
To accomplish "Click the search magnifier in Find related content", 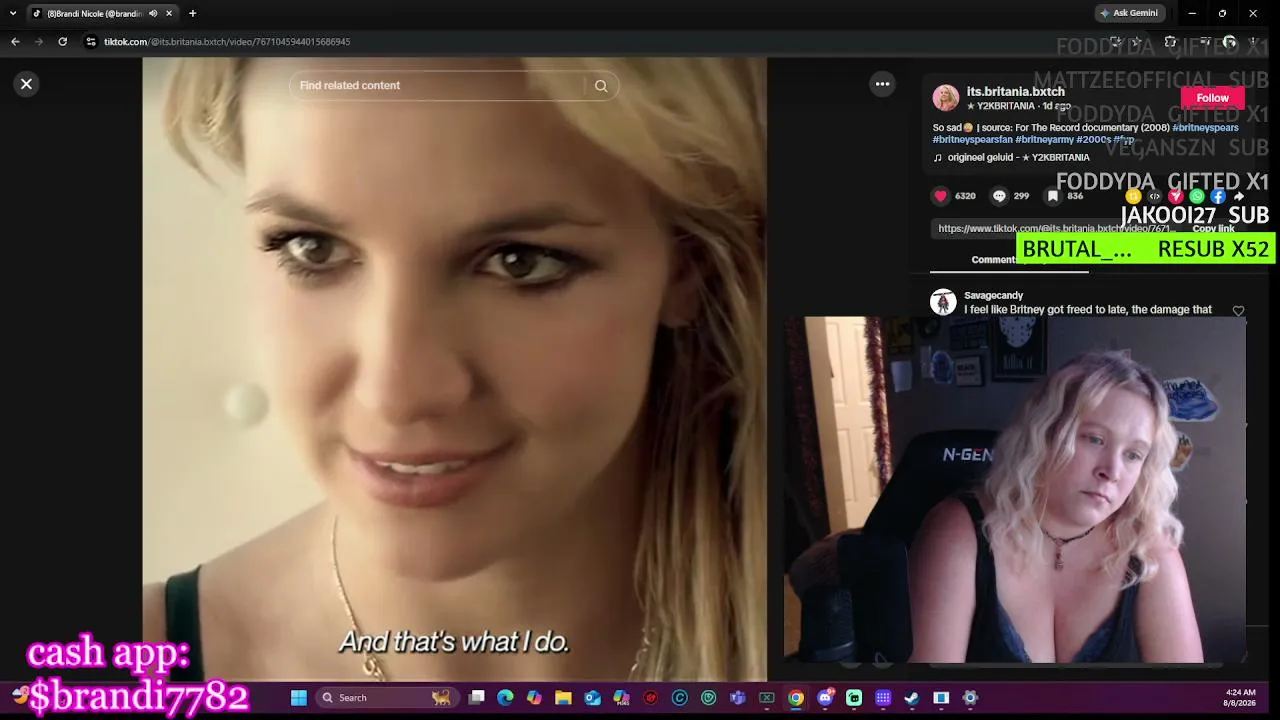I will click(601, 86).
